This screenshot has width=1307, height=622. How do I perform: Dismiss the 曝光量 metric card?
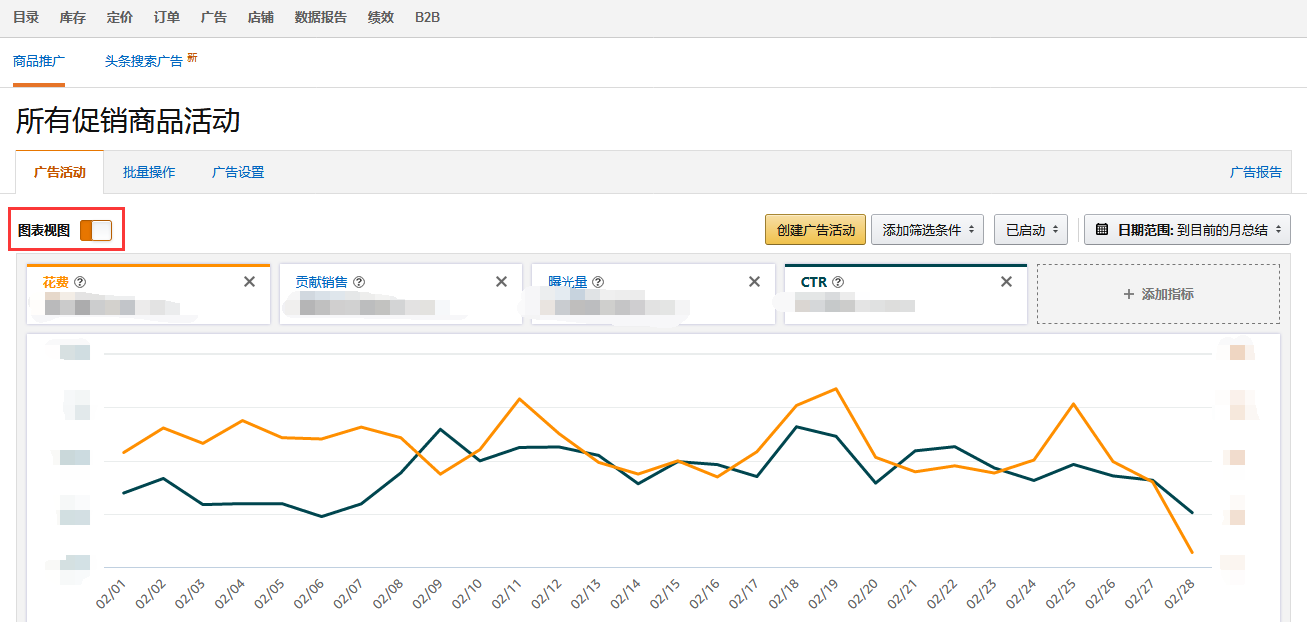point(754,282)
